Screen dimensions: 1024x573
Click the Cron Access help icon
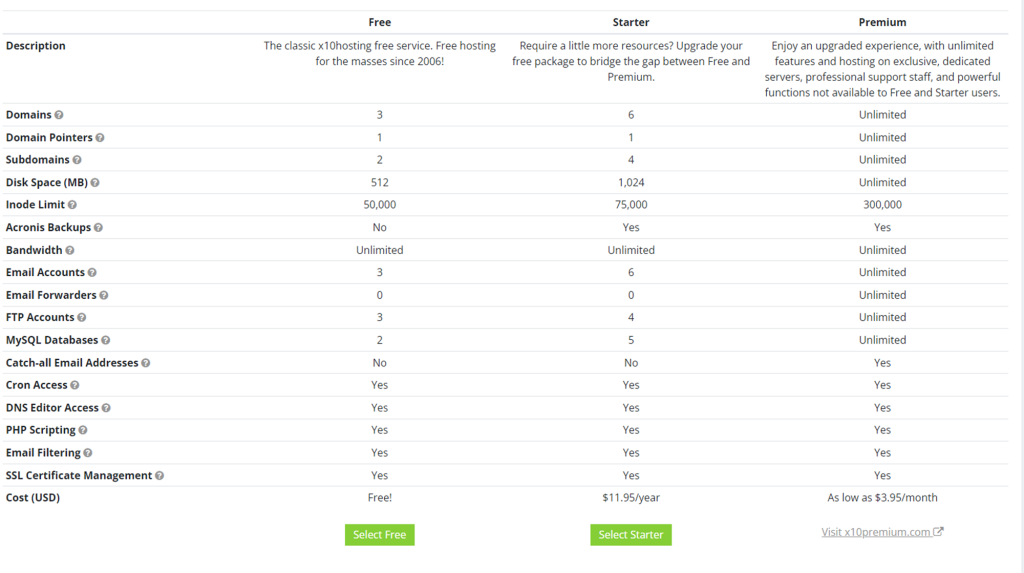point(75,385)
